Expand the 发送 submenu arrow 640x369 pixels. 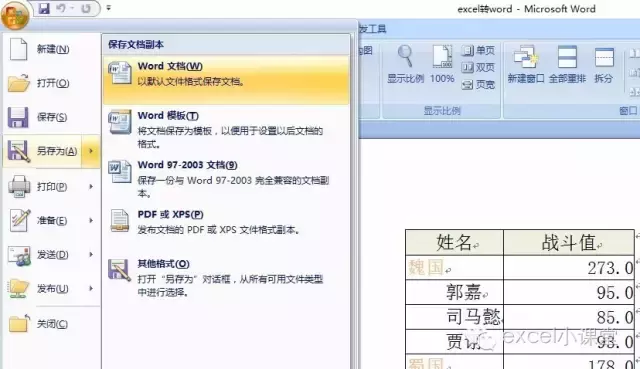coord(91,254)
